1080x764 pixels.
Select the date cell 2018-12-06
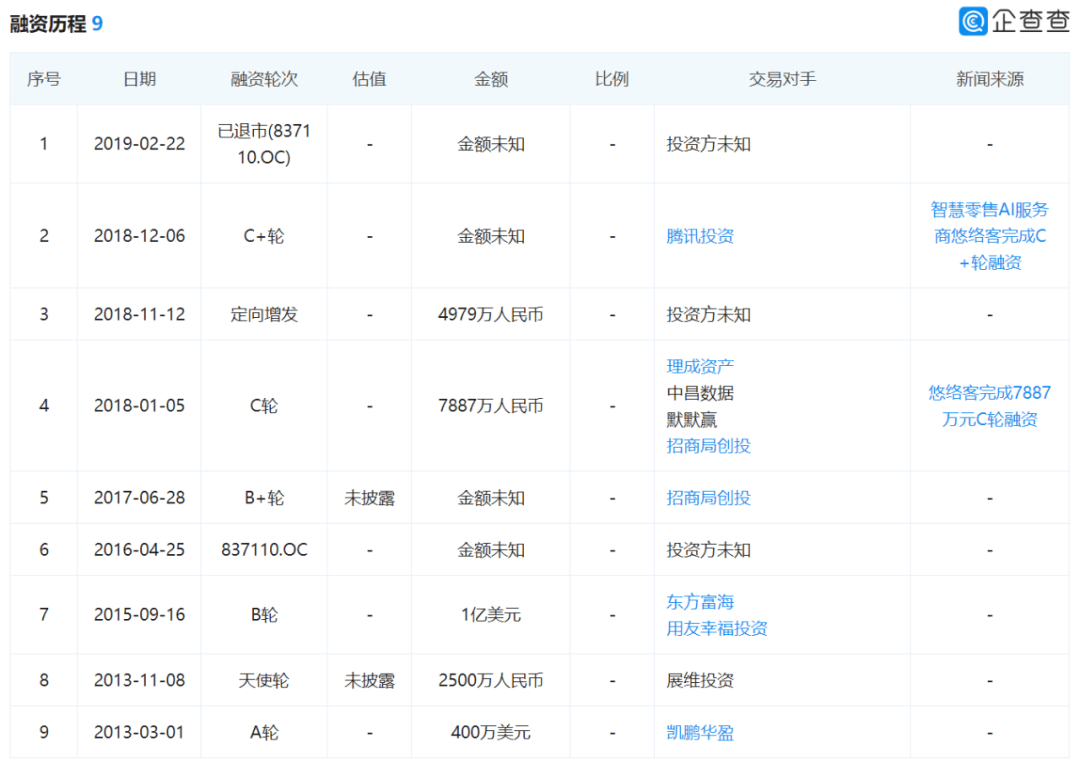click(x=139, y=236)
